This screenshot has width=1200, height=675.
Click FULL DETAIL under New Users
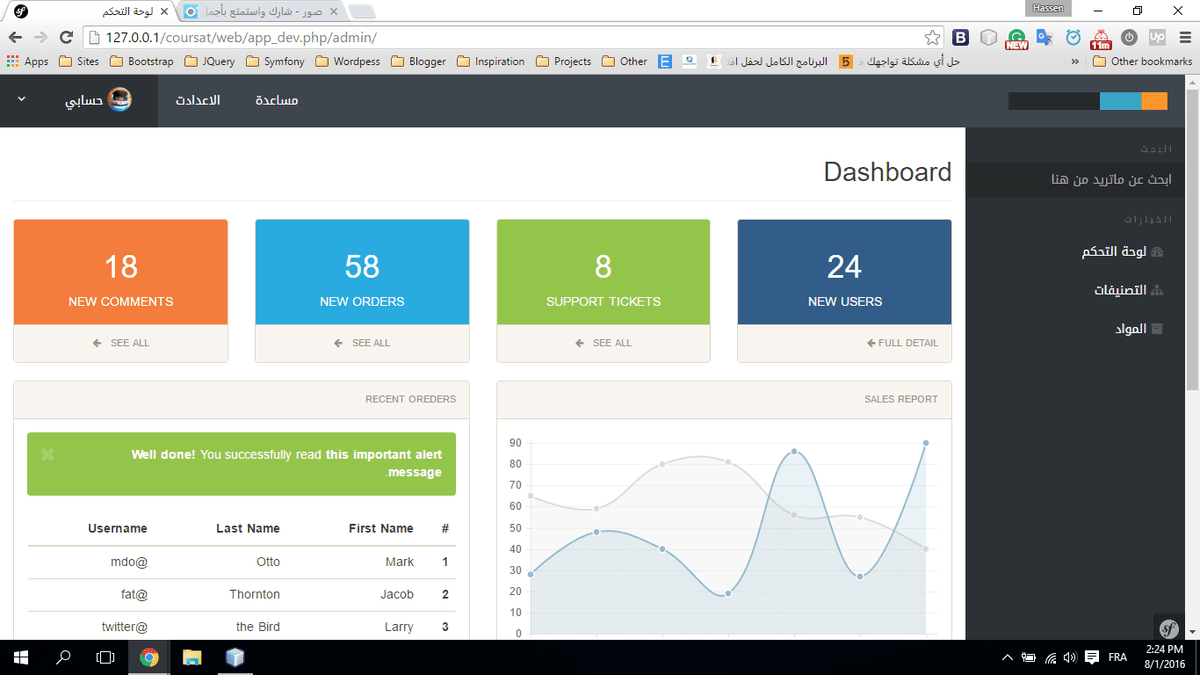tap(902, 343)
